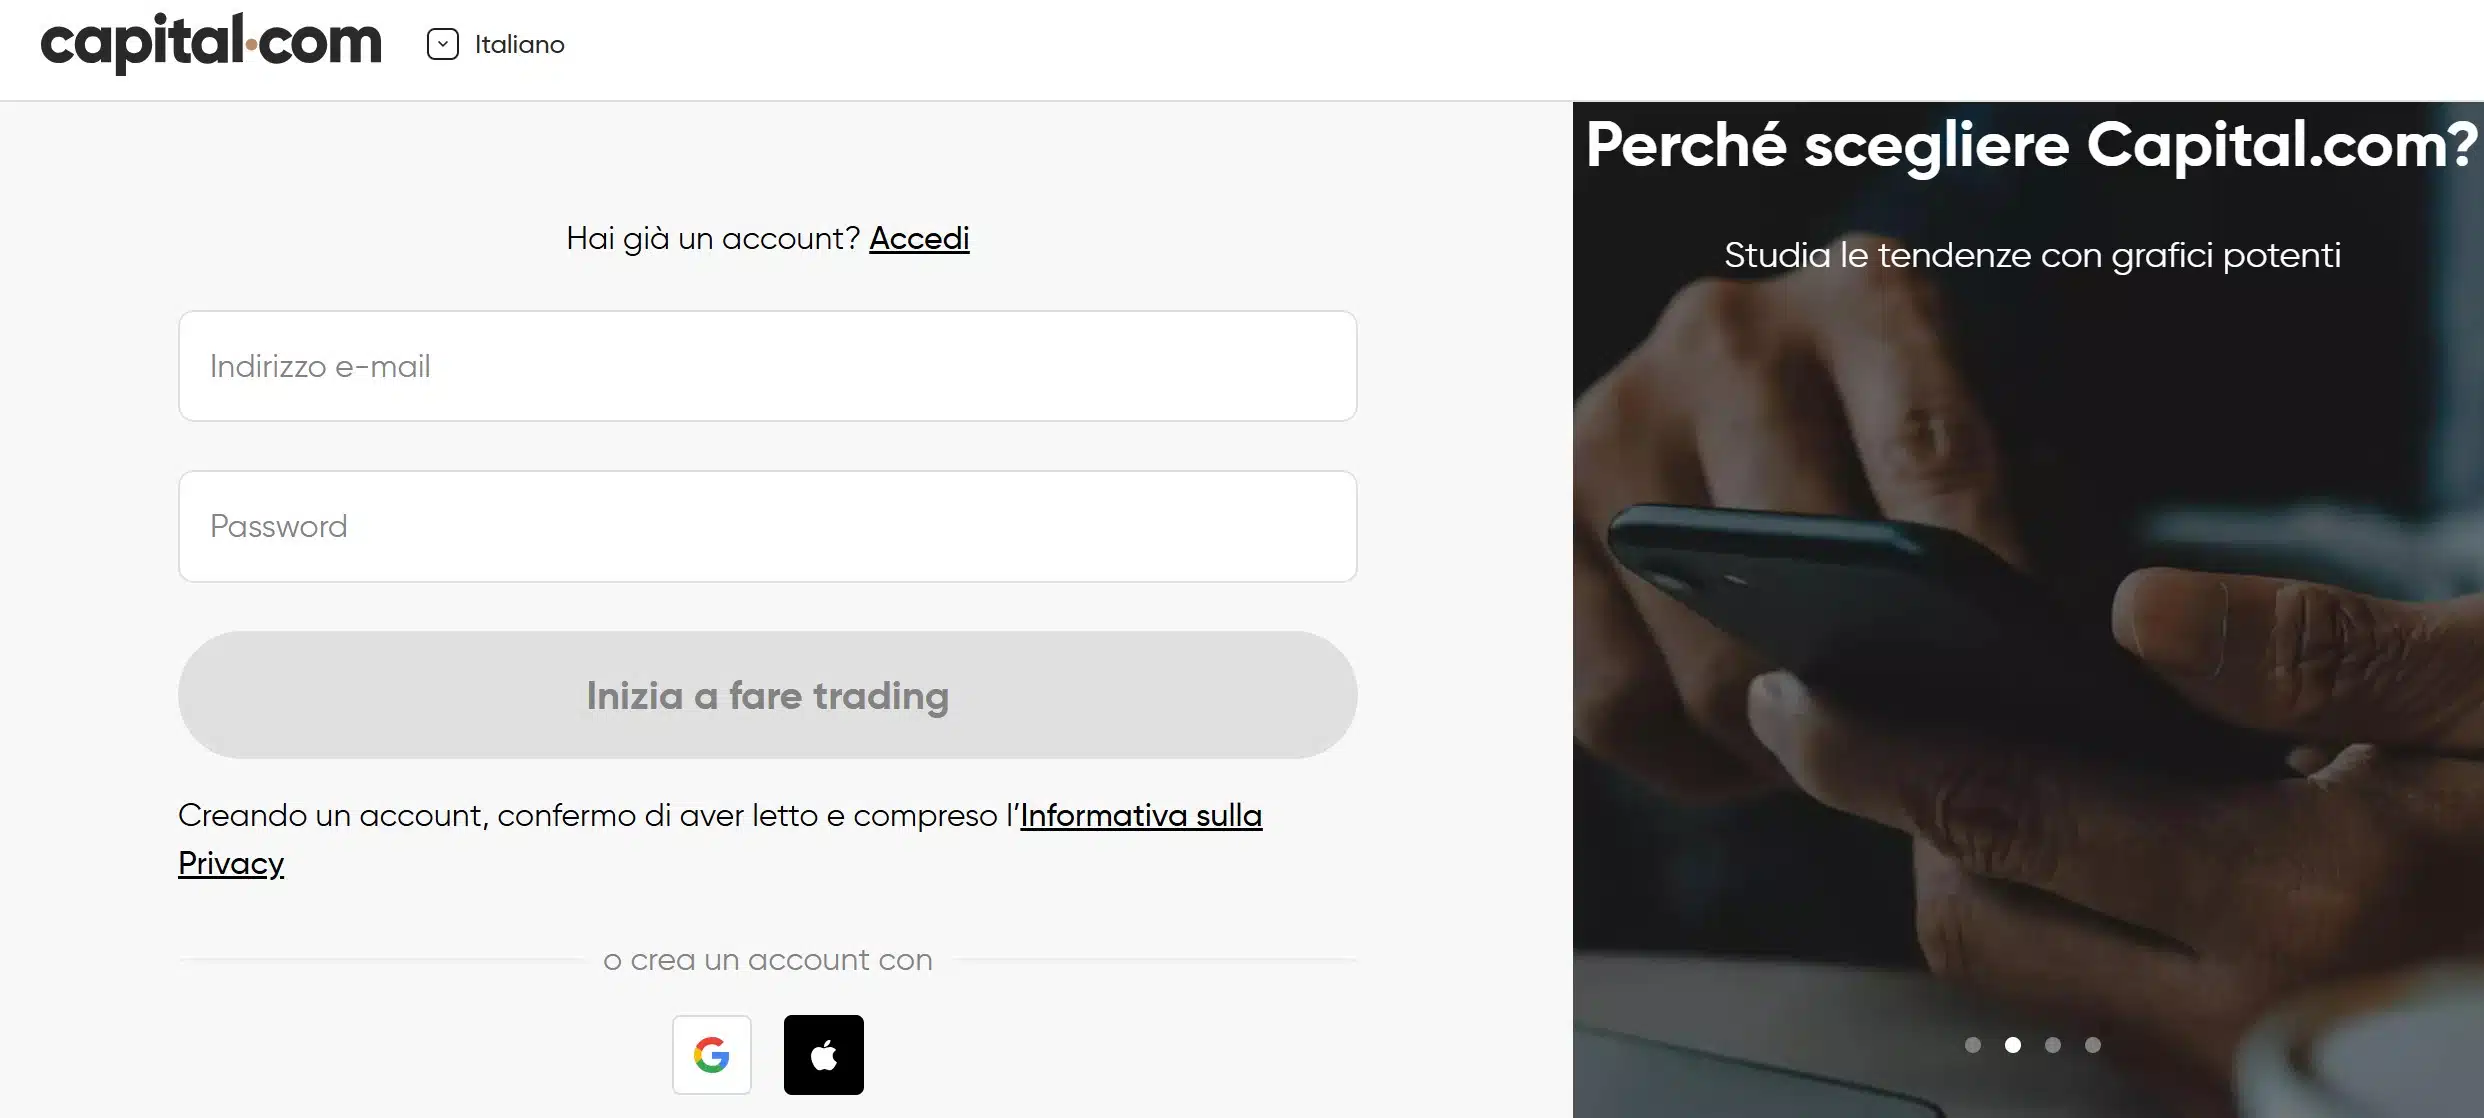The image size is (2484, 1118).
Task: Open the "Accedi" login link
Action: coord(918,239)
